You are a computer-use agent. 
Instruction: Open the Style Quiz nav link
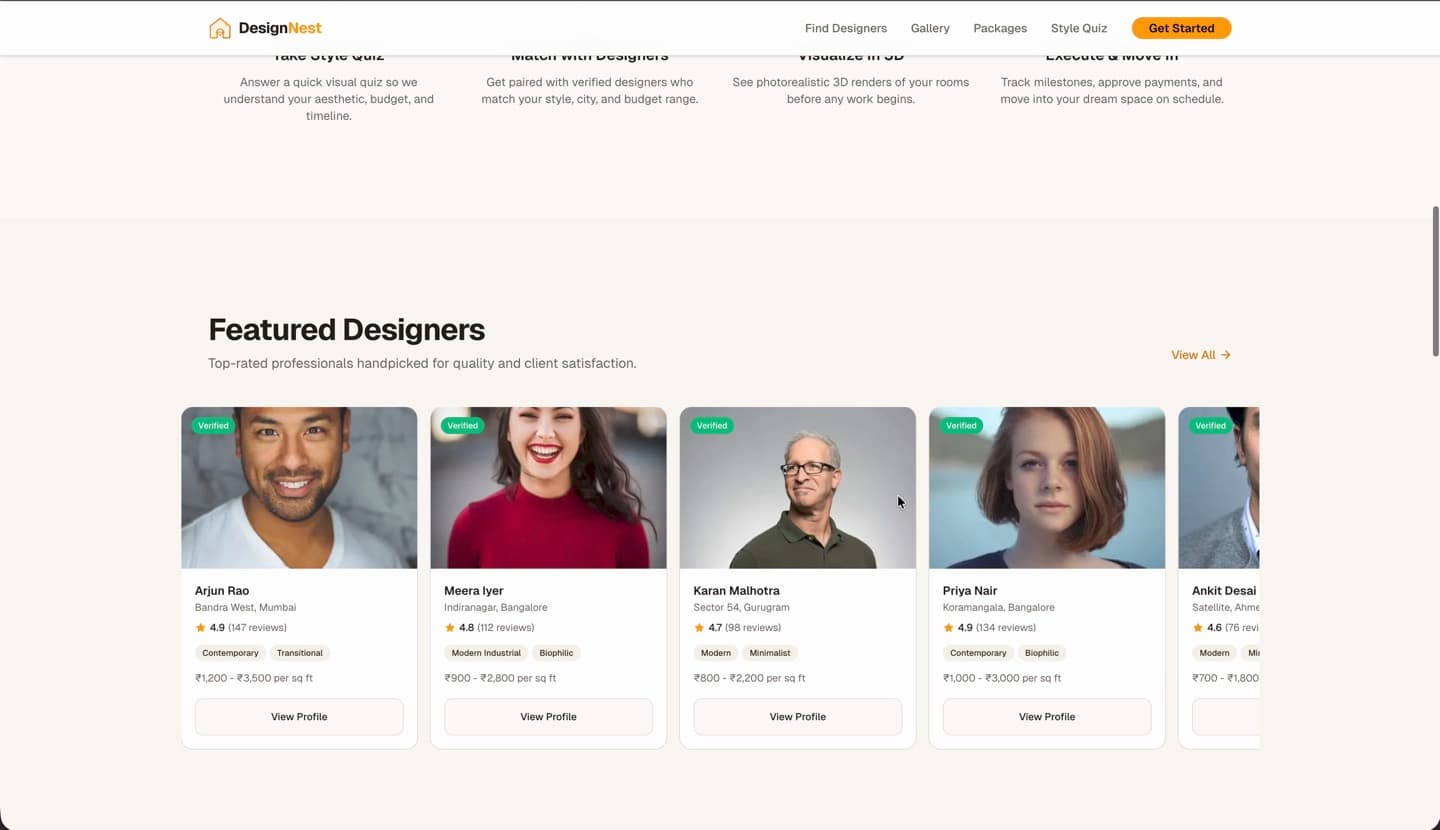click(x=1079, y=28)
